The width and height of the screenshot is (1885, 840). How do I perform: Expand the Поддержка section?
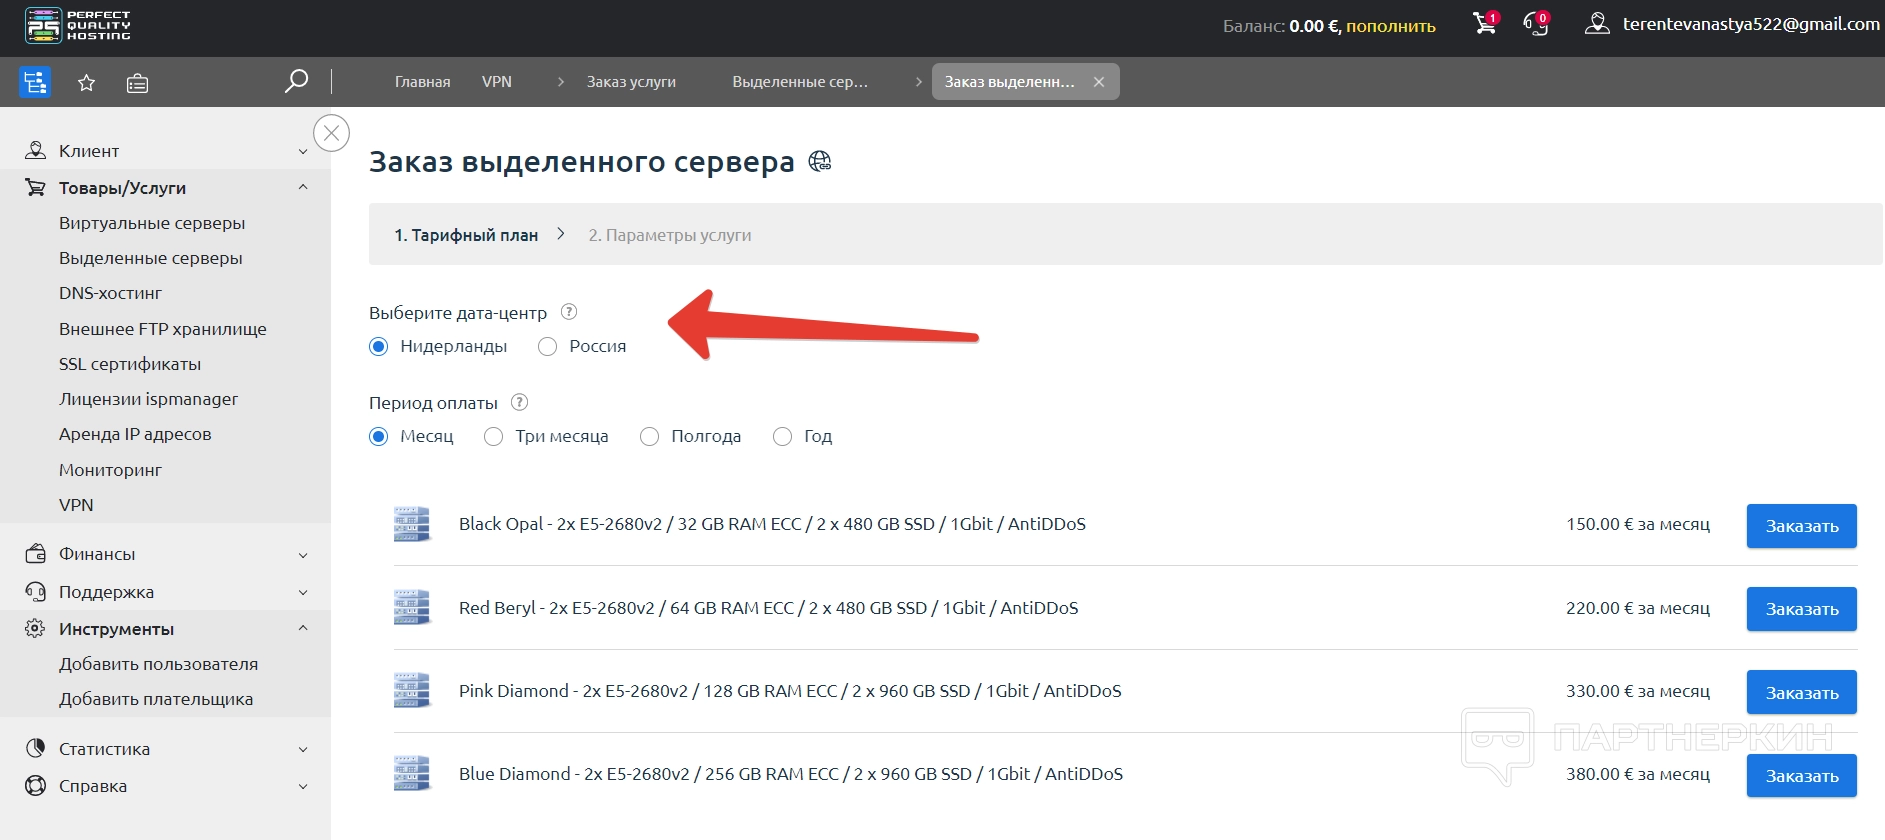(x=303, y=593)
